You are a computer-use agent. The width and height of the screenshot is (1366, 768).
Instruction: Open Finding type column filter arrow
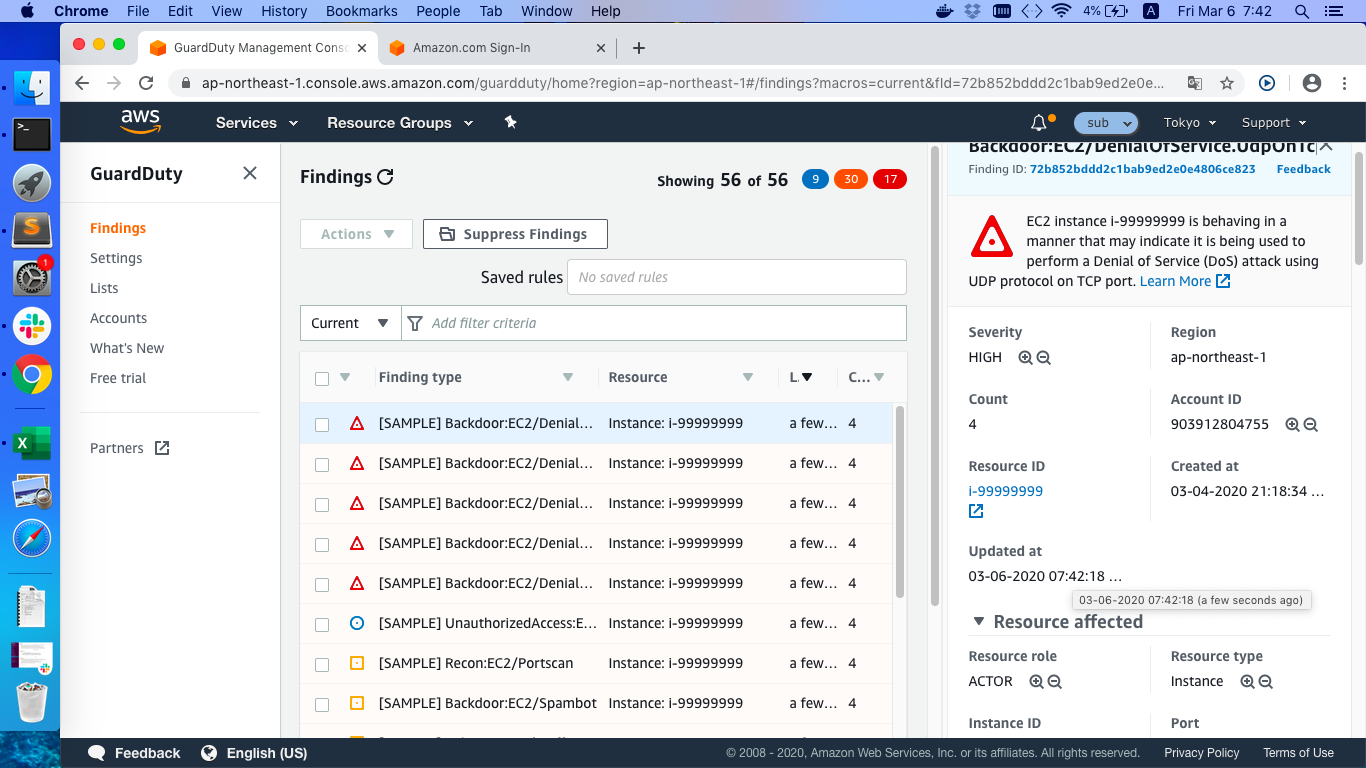point(568,378)
